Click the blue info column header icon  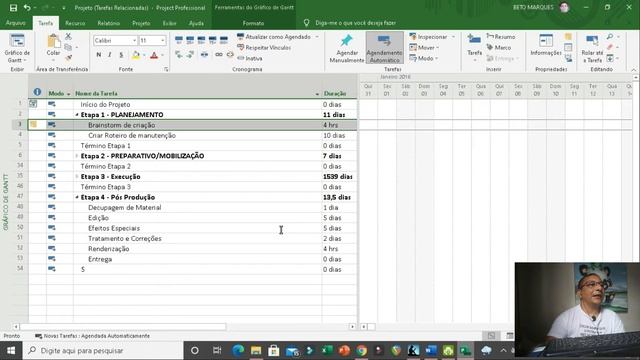[x=37, y=92]
